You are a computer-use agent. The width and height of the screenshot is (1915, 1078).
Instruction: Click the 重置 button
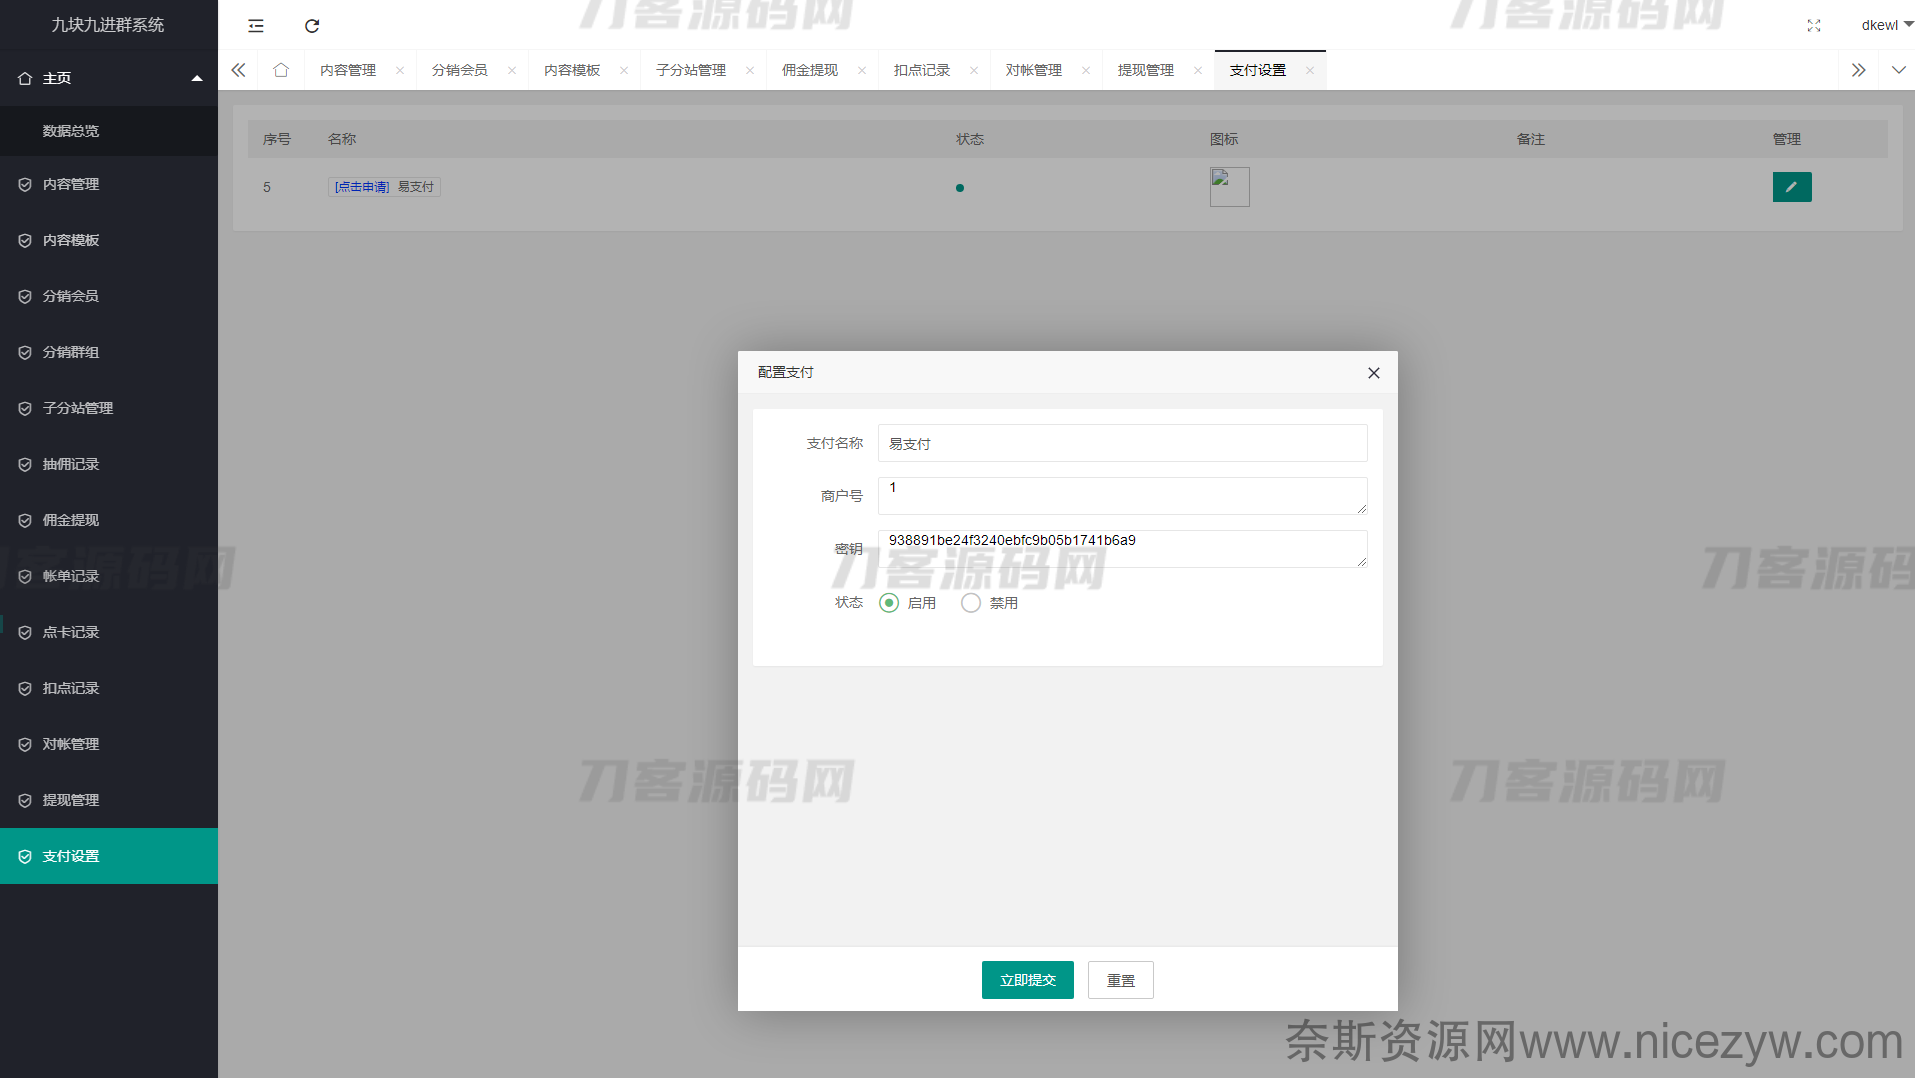(1121, 980)
